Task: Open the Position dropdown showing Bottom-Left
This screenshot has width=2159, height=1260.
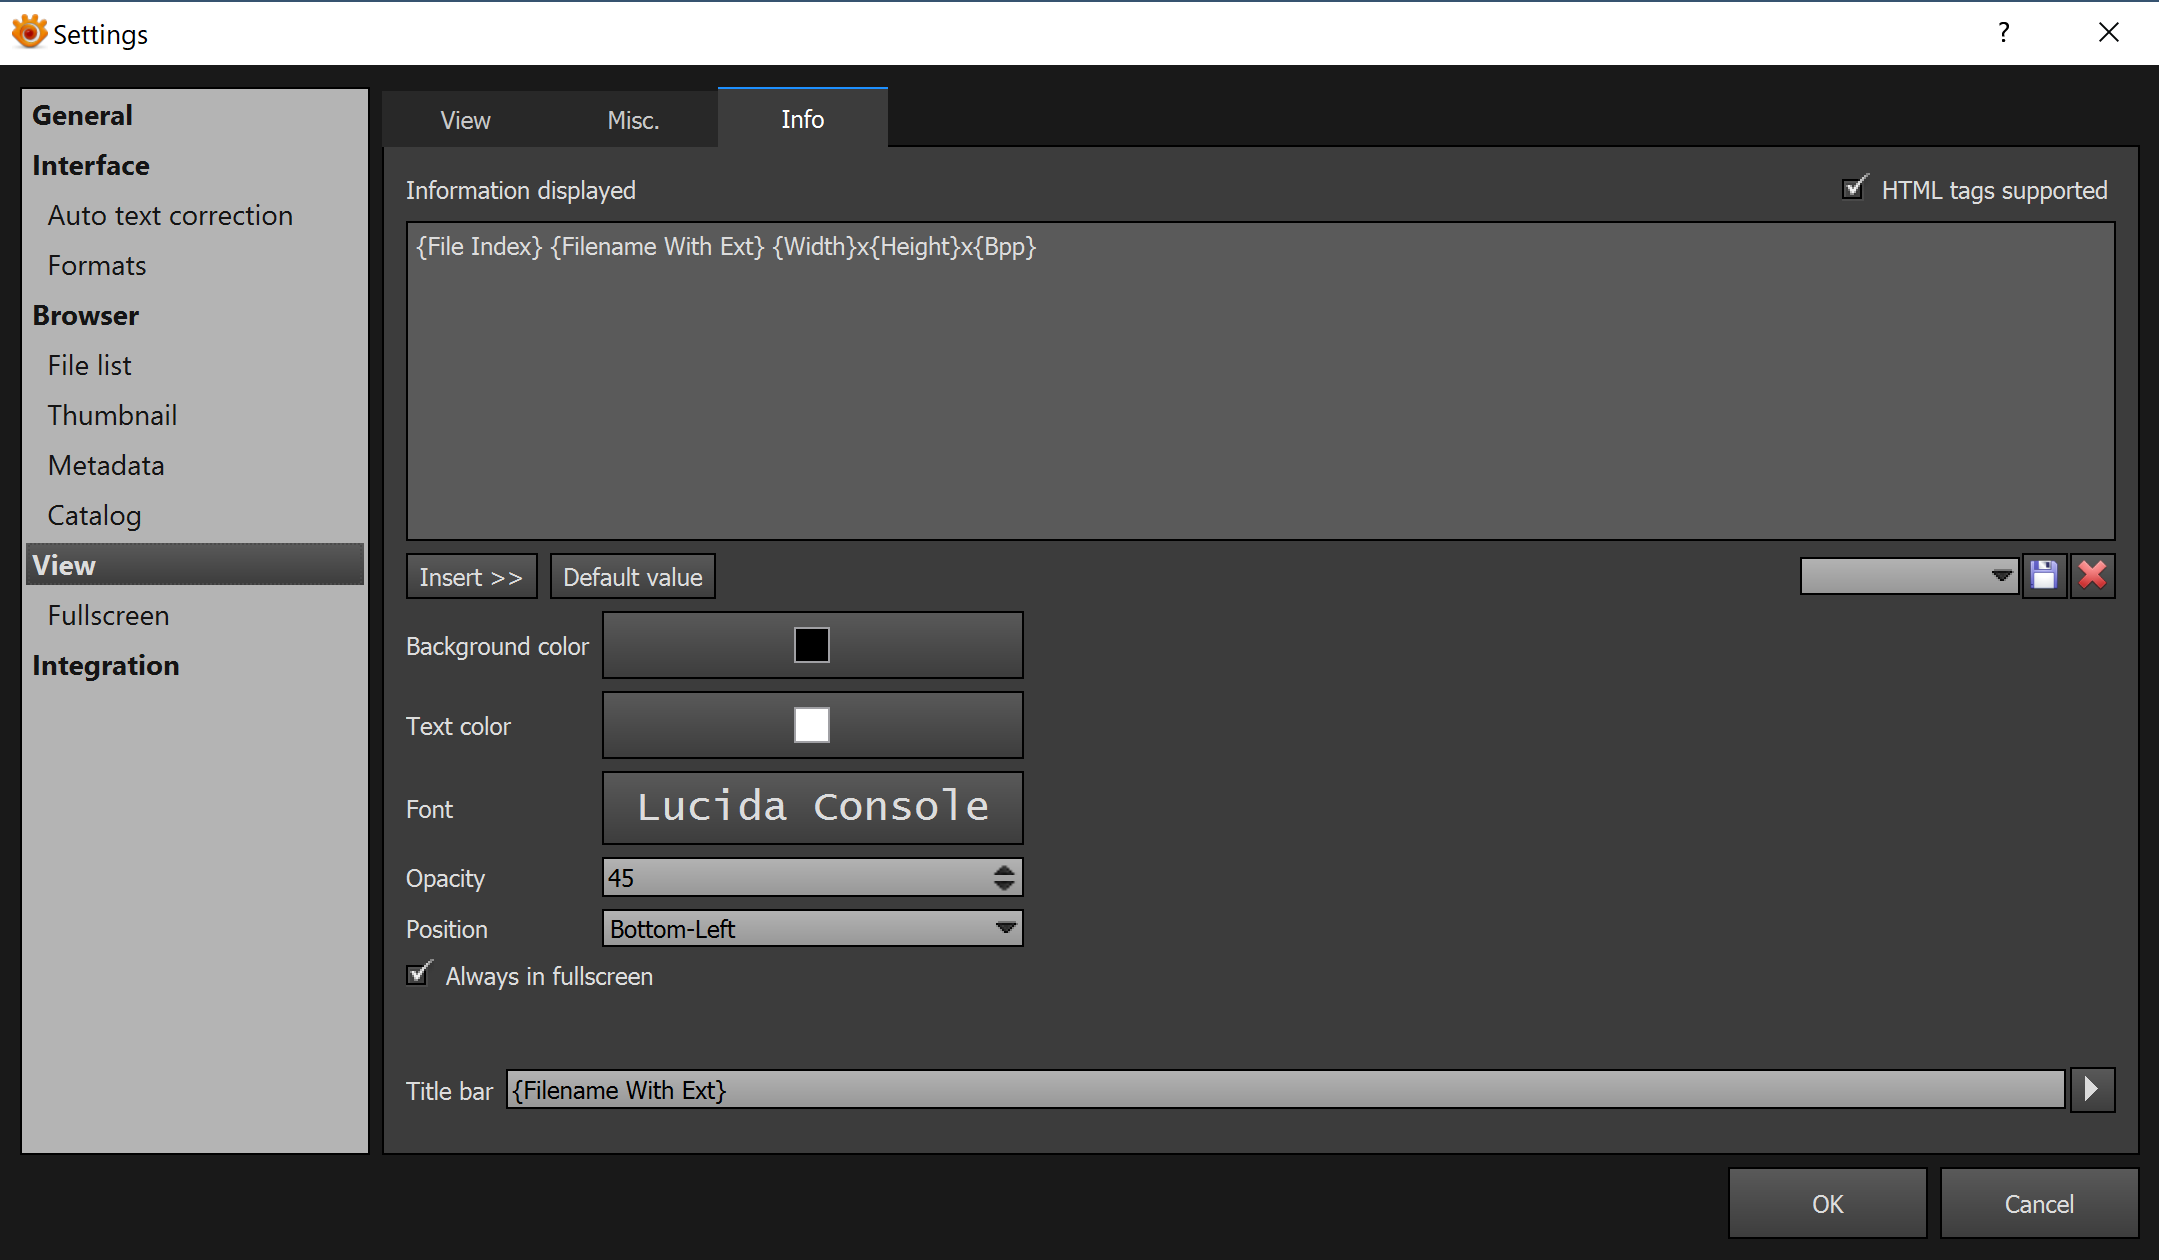Action: 812,929
